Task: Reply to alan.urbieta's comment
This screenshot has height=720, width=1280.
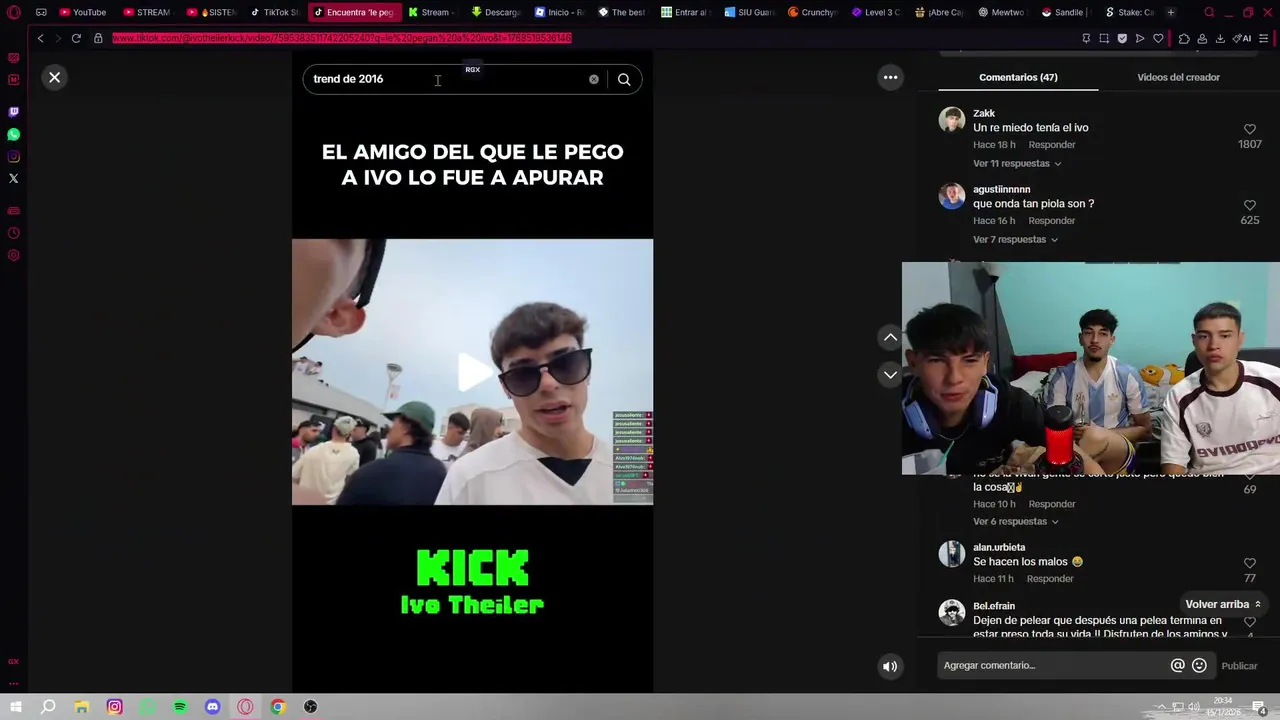Action: 1050,578
